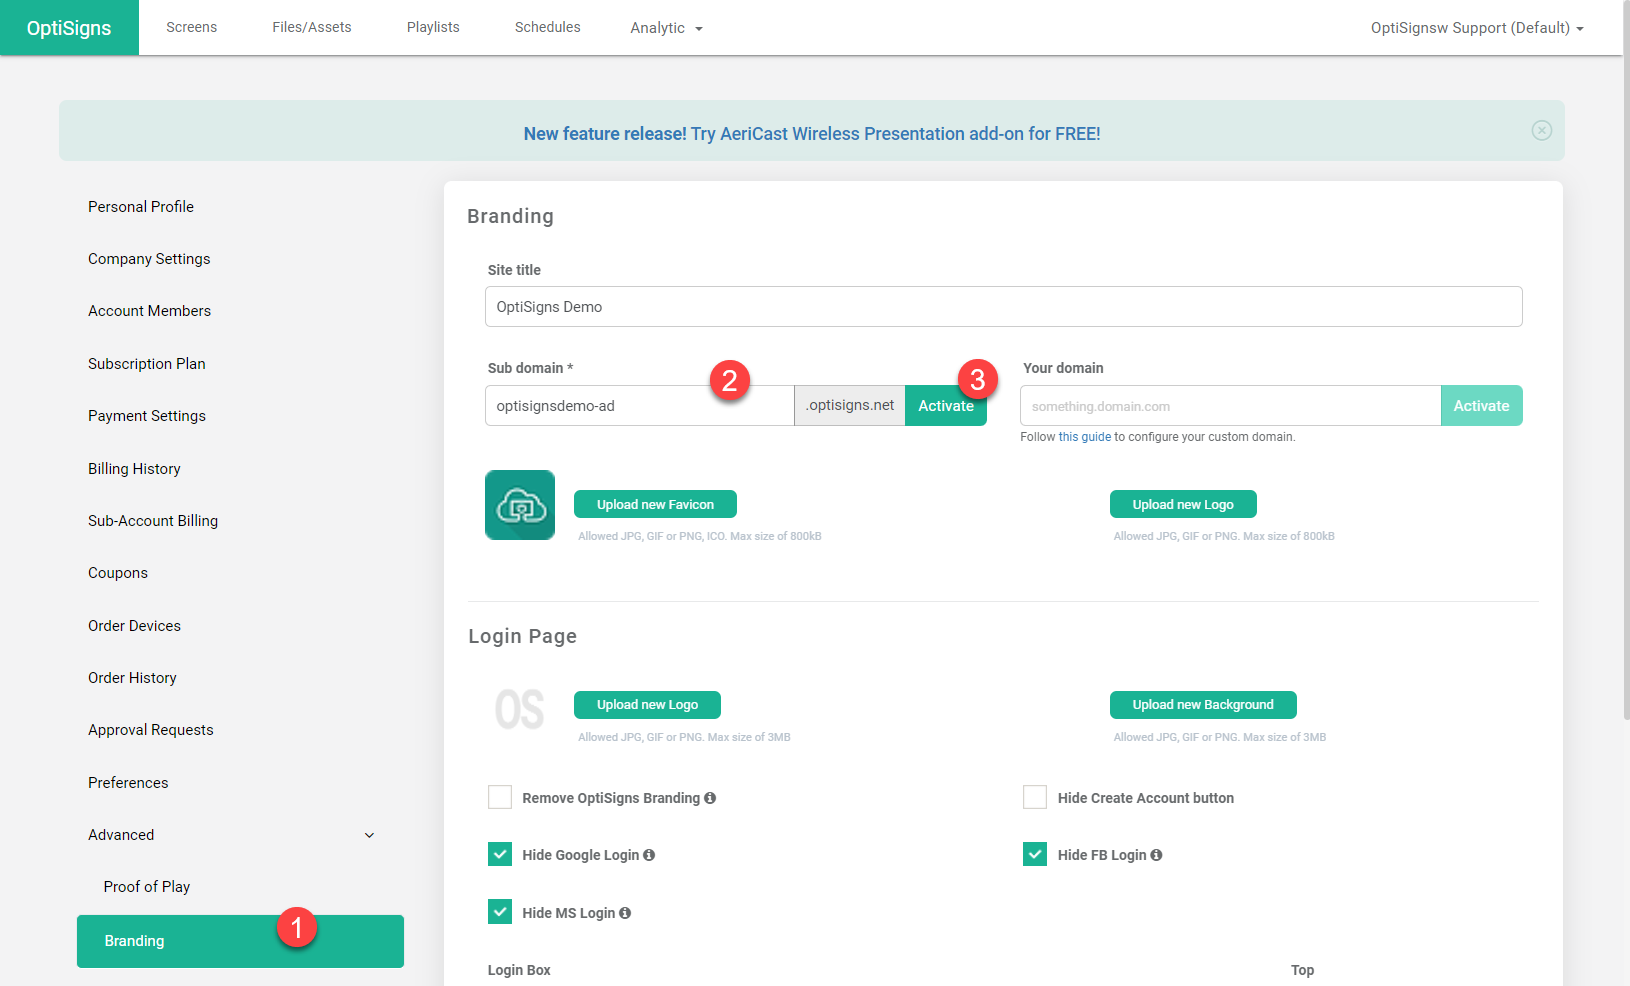The image size is (1630, 986).
Task: Show info tooltip for Hide Google Login
Action: point(649,855)
